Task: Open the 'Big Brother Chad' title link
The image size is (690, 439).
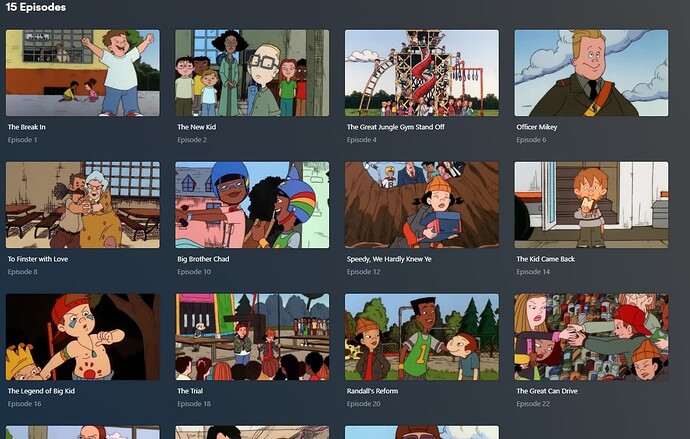Action: [x=203, y=259]
